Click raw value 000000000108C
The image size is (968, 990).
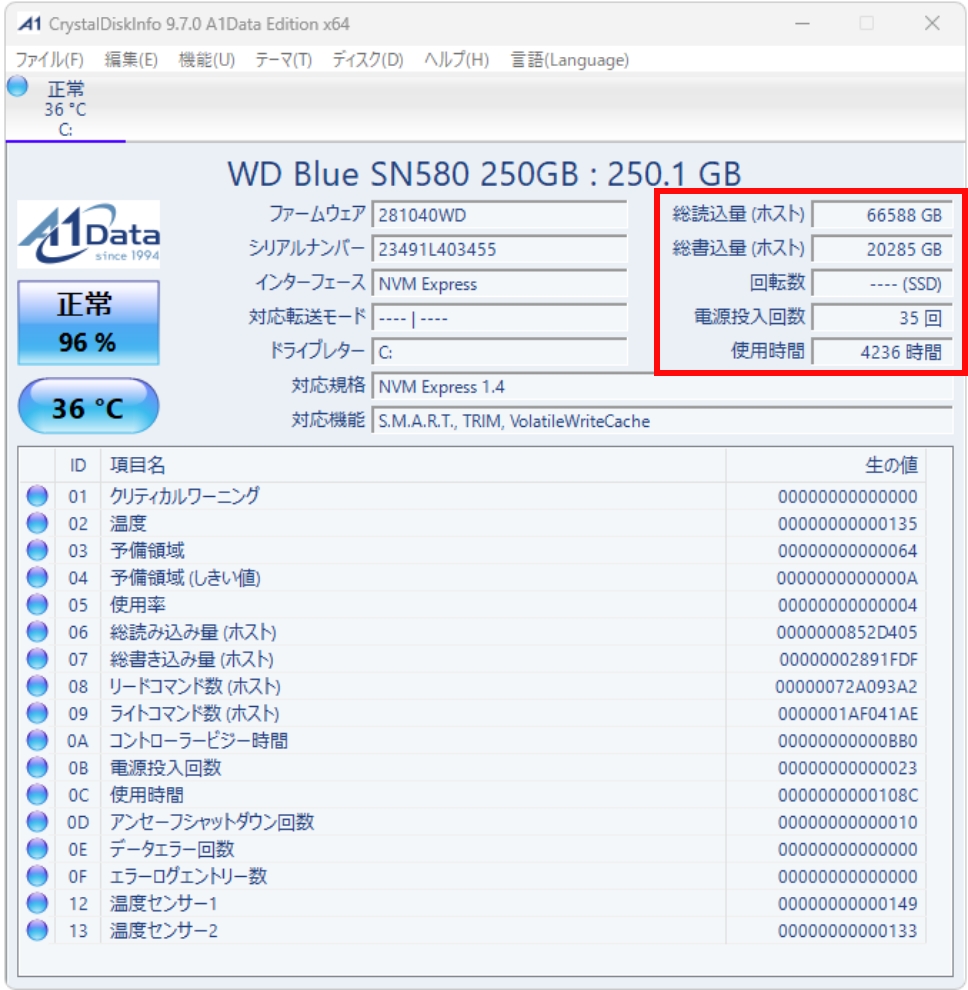[x=847, y=795]
